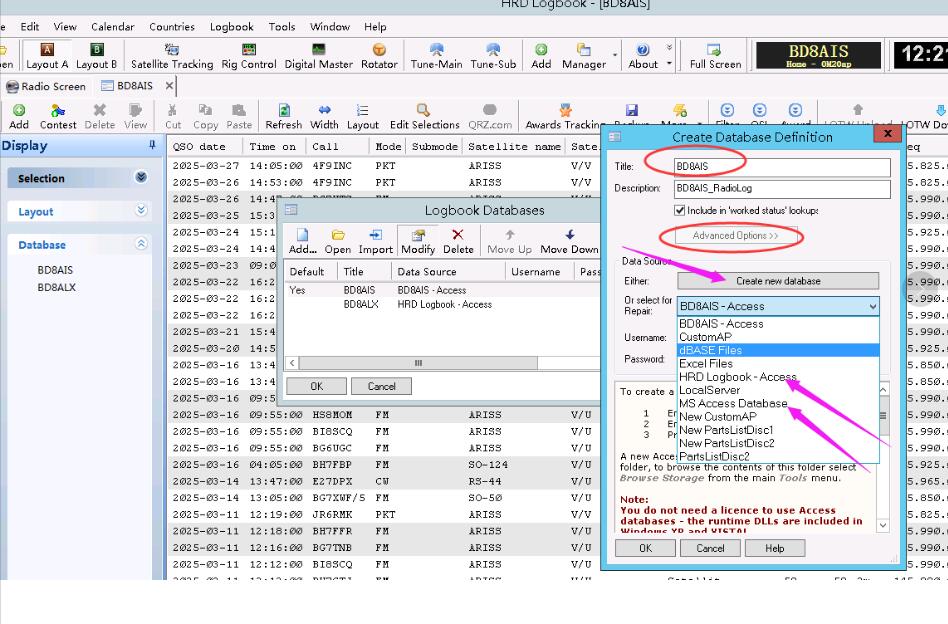Open About in the toolbar
This screenshot has height=624, width=948.
tap(643, 56)
